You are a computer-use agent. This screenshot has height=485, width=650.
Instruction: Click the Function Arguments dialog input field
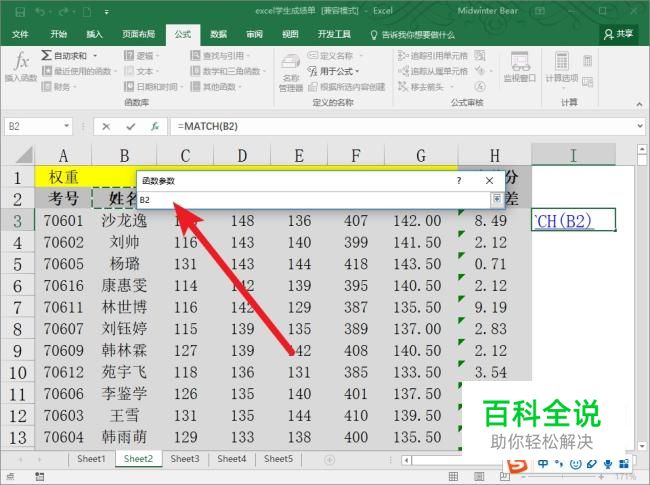314,200
